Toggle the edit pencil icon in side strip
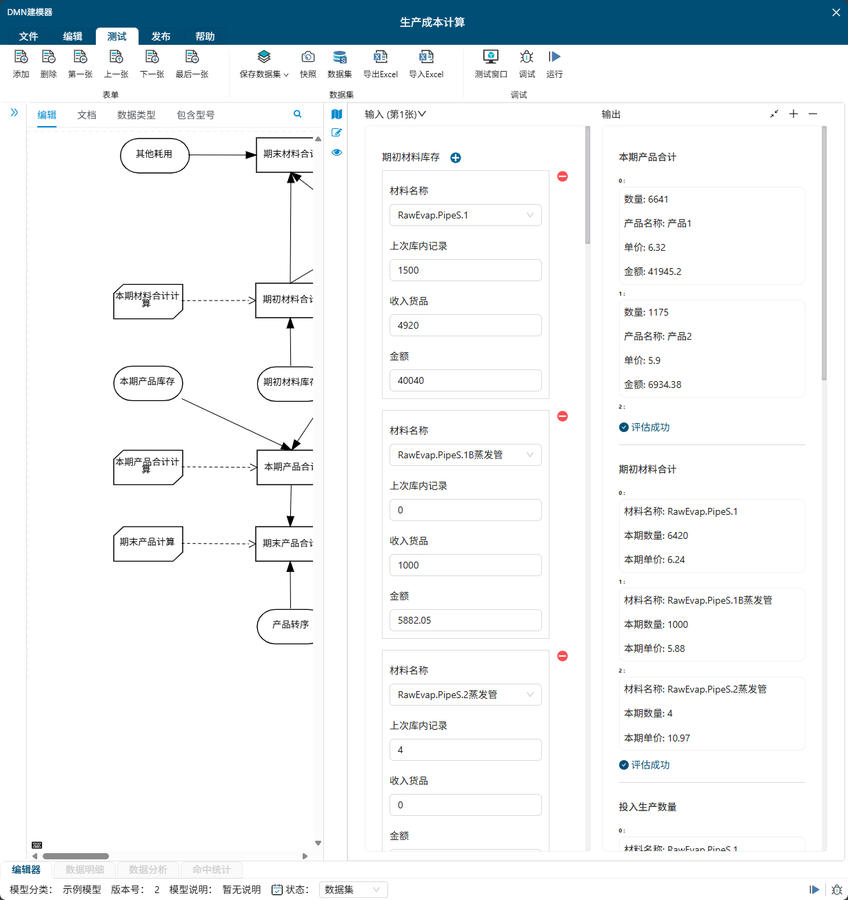 click(x=337, y=133)
